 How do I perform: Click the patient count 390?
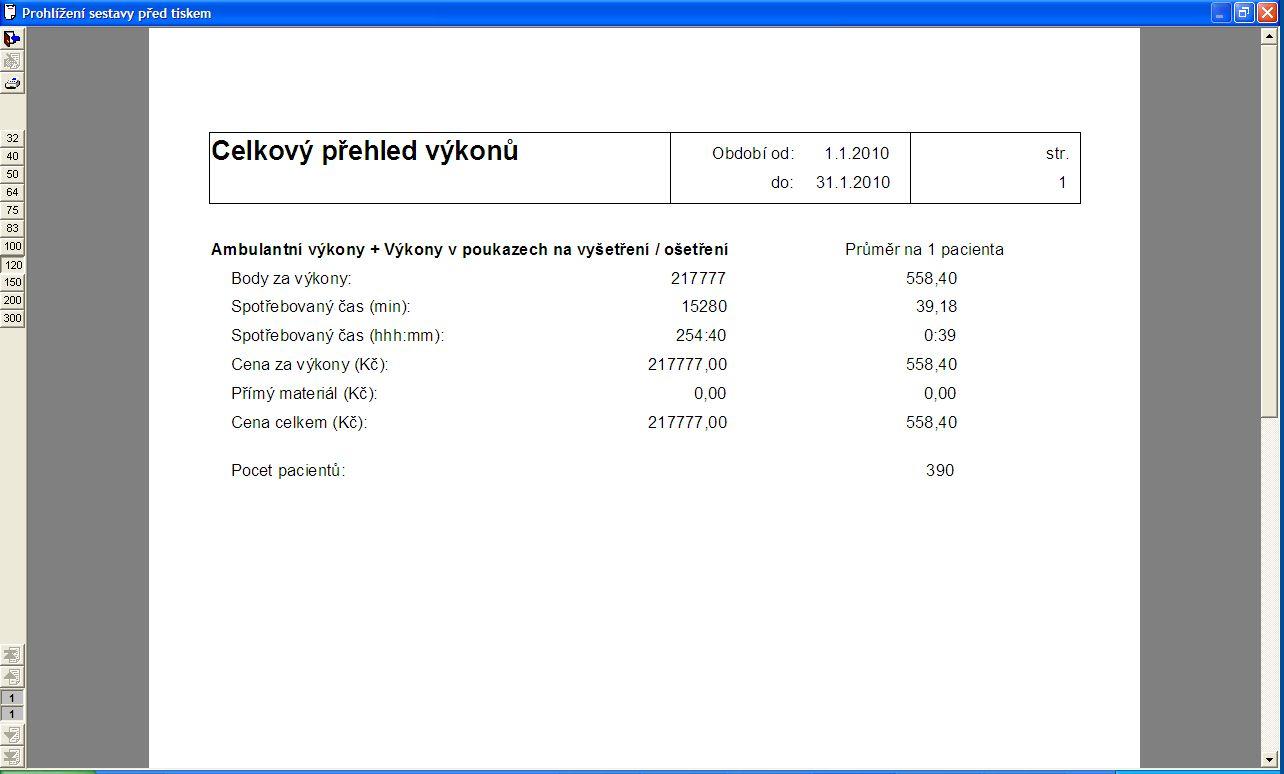[940, 470]
